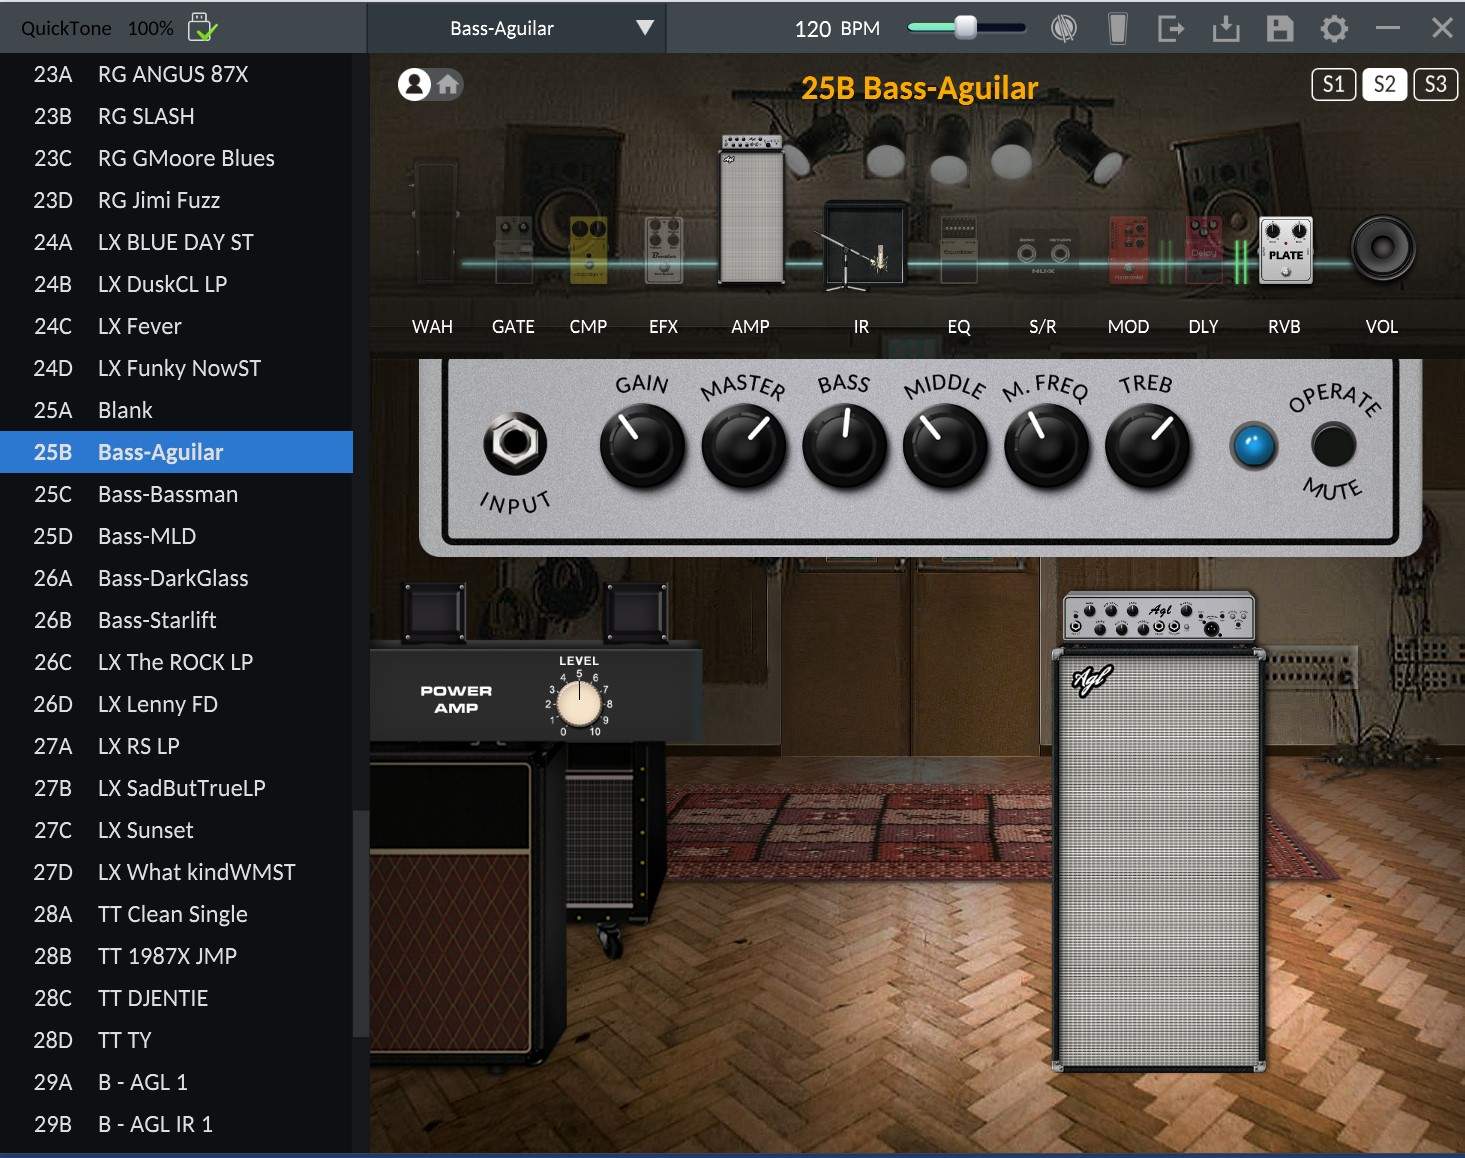Viewport: 1465px width, 1158px height.
Task: Click the MOD label under the chain
Action: [1128, 327]
